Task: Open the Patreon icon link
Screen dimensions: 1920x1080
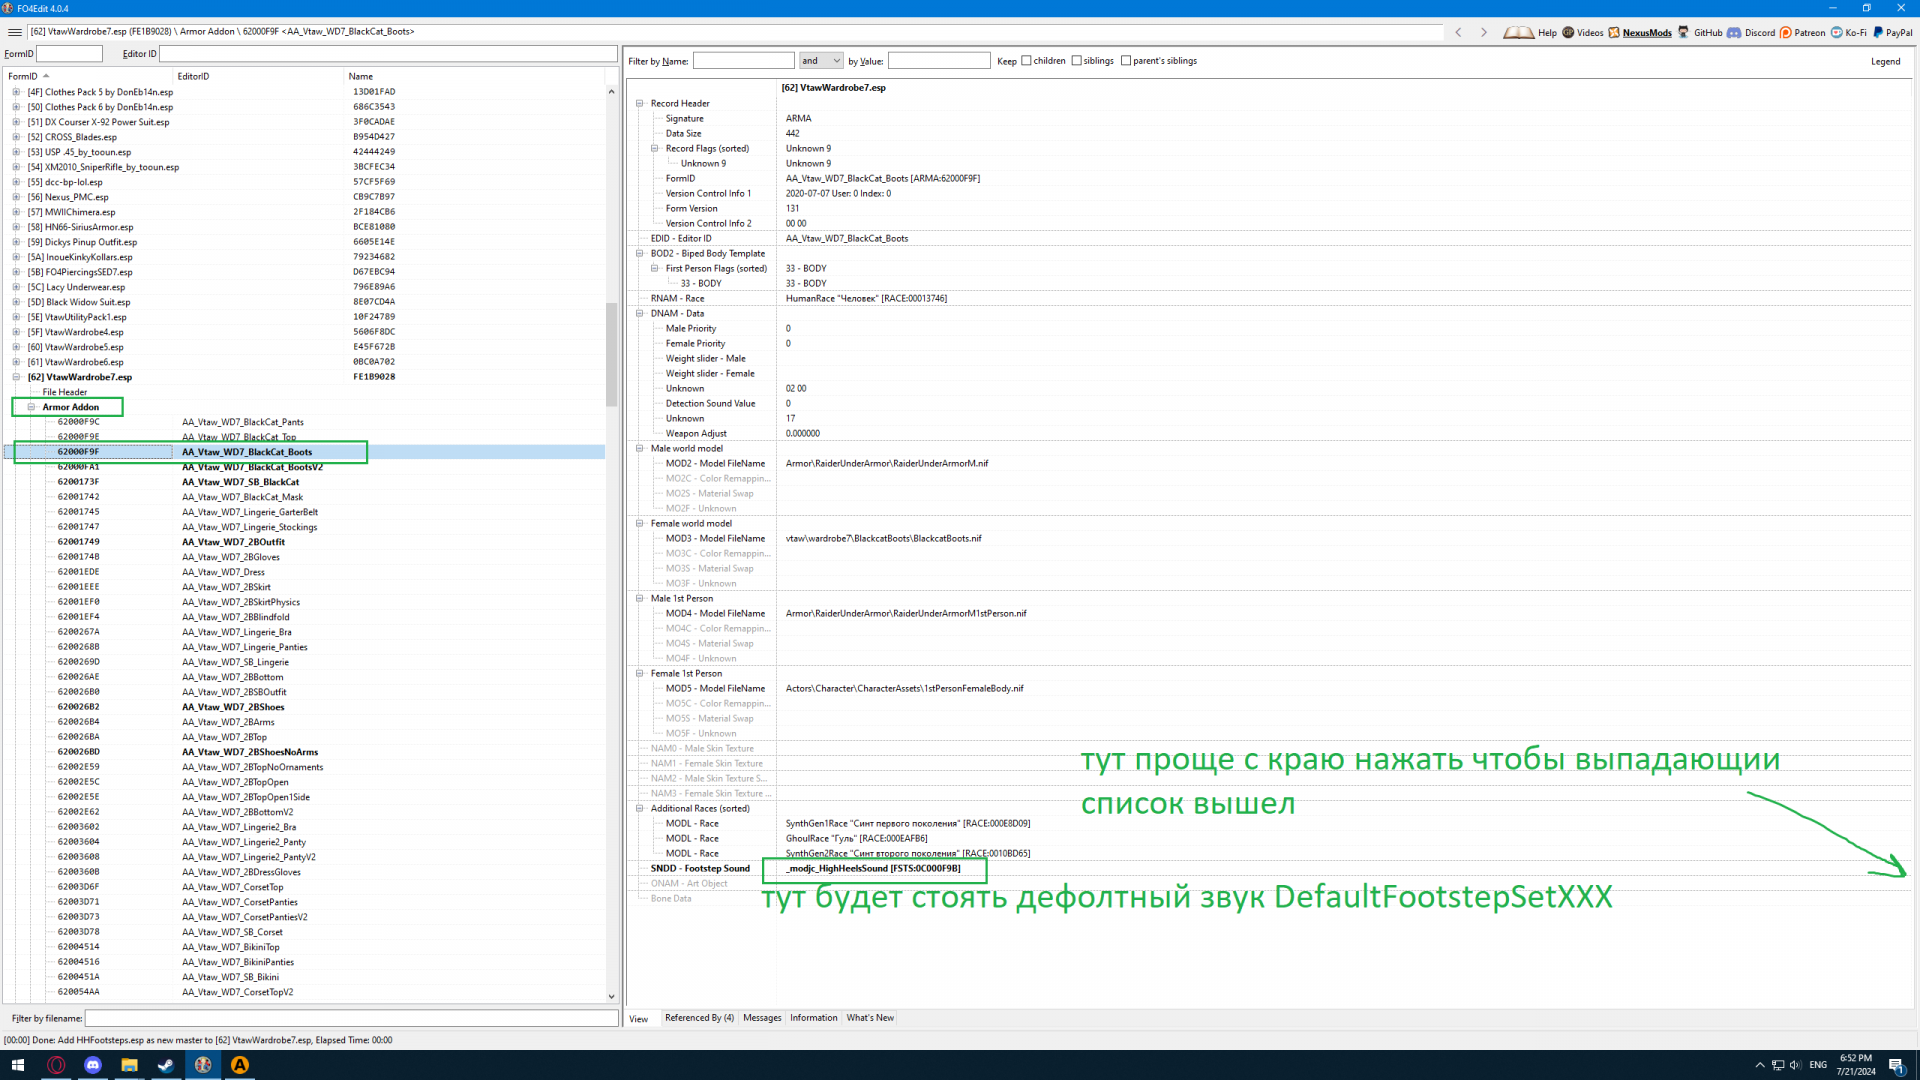Action: point(1786,32)
